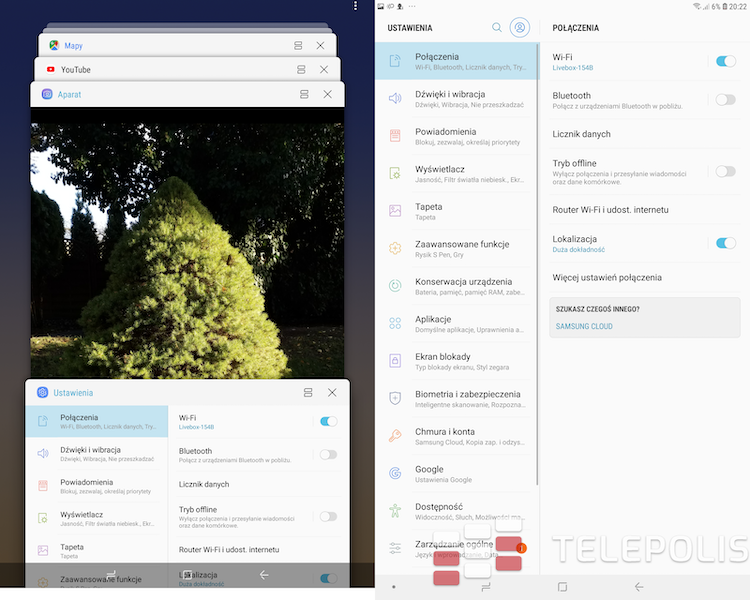The height and width of the screenshot is (600, 750).
Task: Toggle the Wi-Fi switch in Połączenia panel
Action: tap(725, 62)
